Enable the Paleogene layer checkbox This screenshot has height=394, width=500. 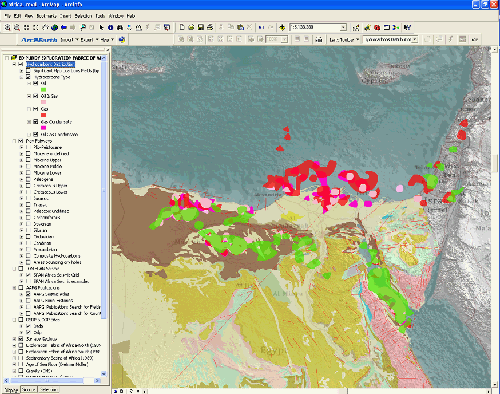click(28, 179)
